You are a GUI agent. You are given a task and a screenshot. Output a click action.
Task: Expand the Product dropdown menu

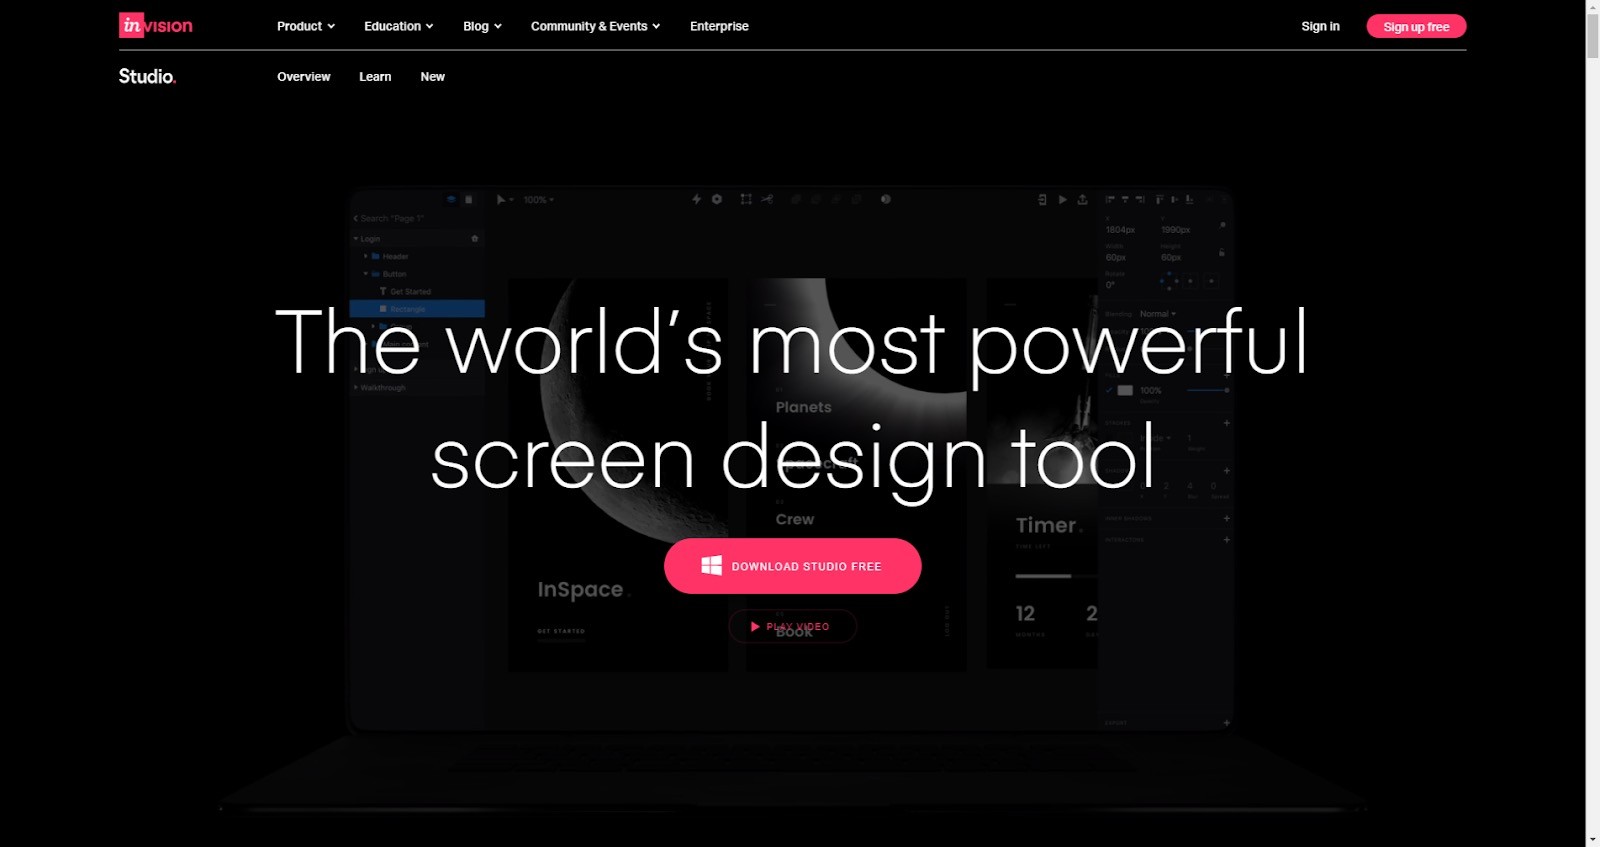pyautogui.click(x=306, y=26)
